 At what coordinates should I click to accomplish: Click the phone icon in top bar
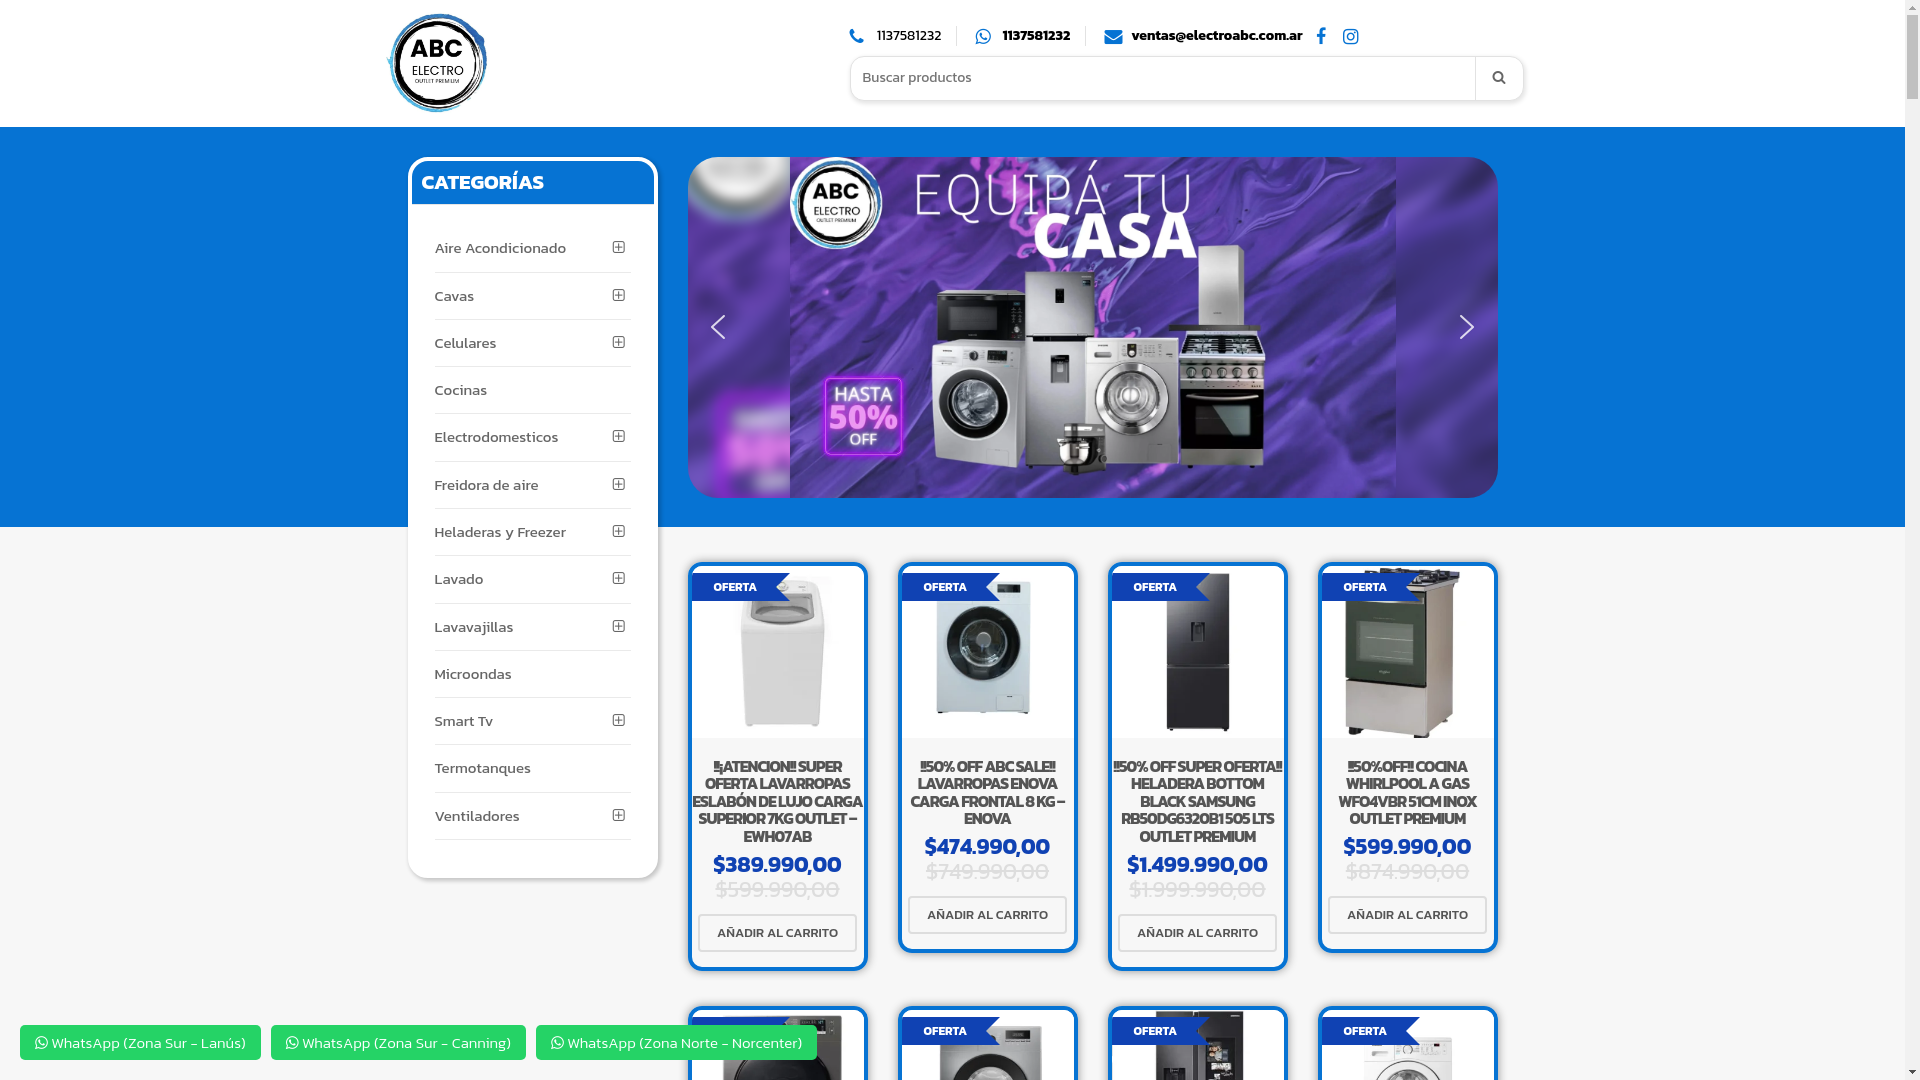click(x=857, y=36)
